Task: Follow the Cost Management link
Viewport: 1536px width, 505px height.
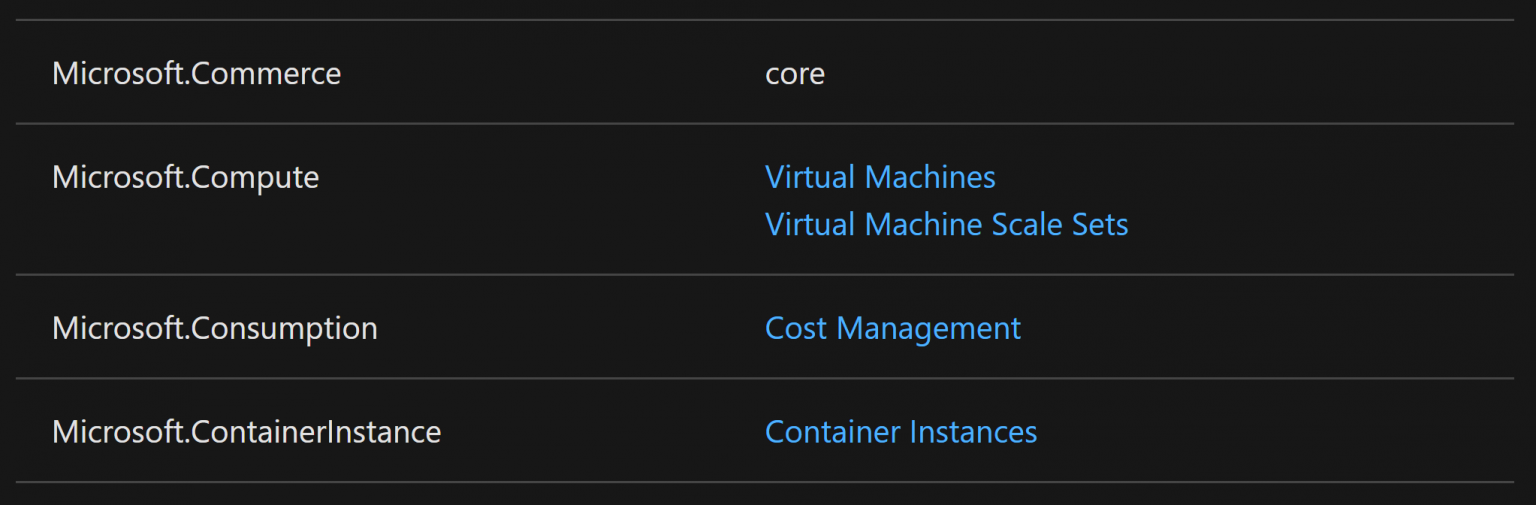Action: [x=892, y=328]
